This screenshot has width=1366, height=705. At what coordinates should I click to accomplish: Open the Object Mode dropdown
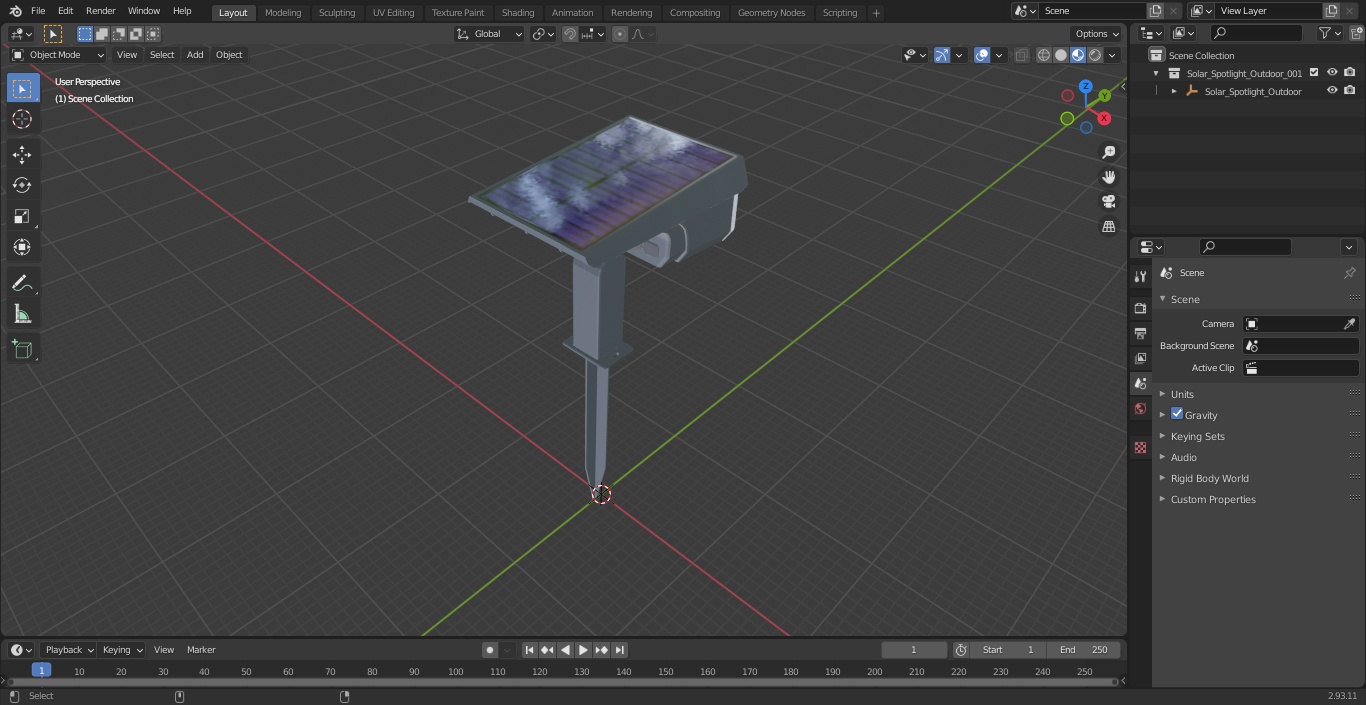click(58, 55)
